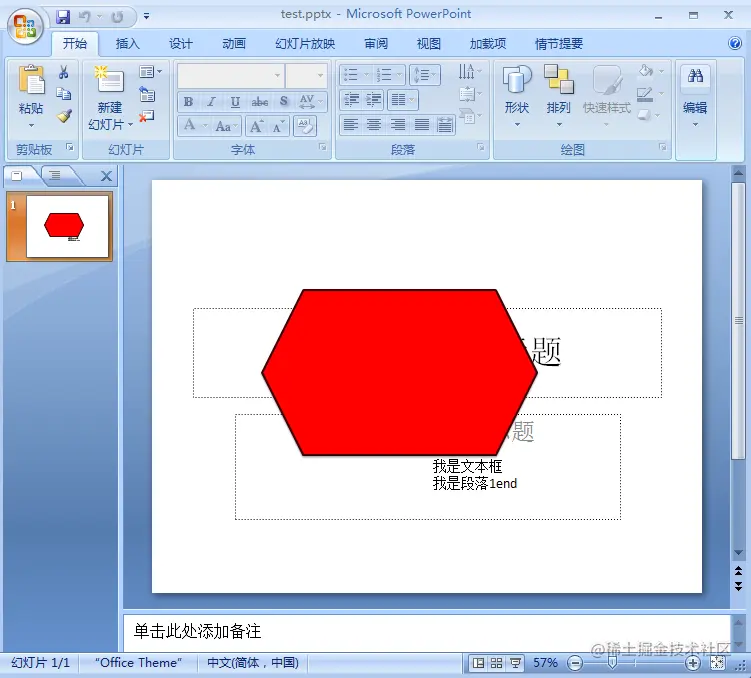Viewport: 751px width, 678px height.
Task: Open PowerPoint help question mark
Action: [735, 44]
